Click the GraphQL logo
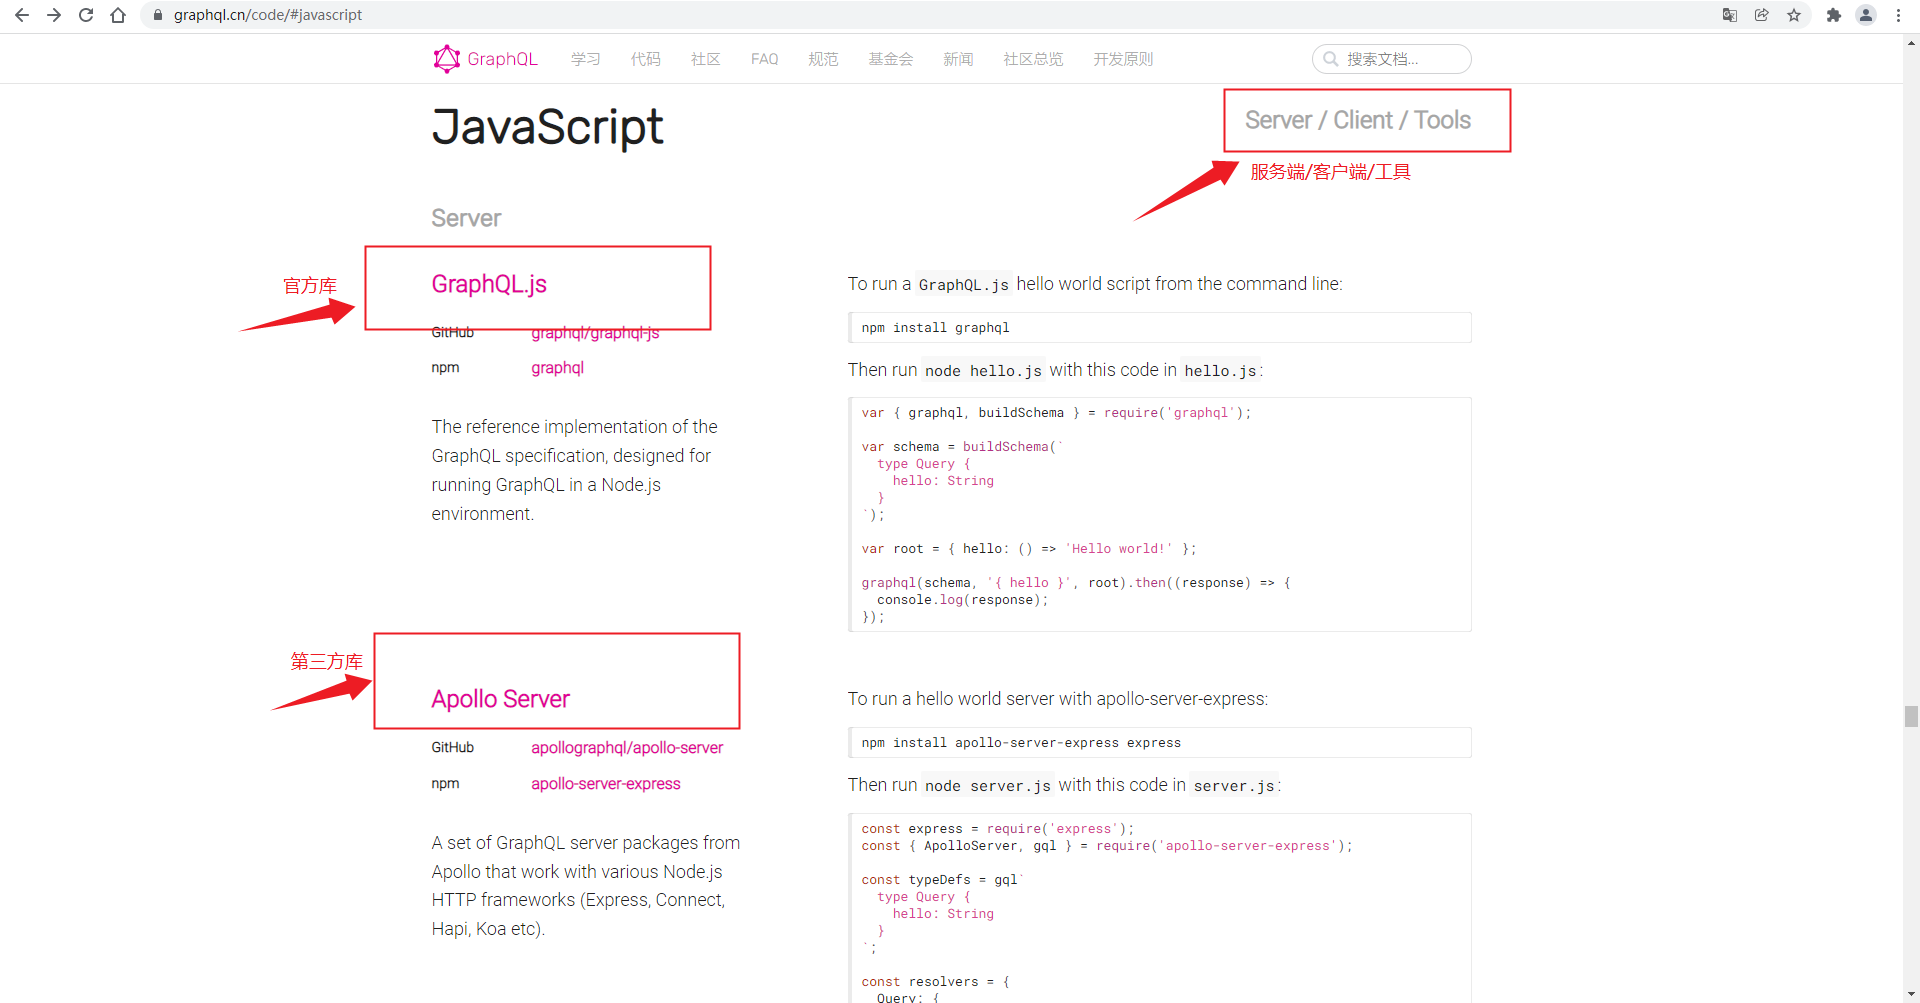The height and width of the screenshot is (1003, 1920). 485,59
